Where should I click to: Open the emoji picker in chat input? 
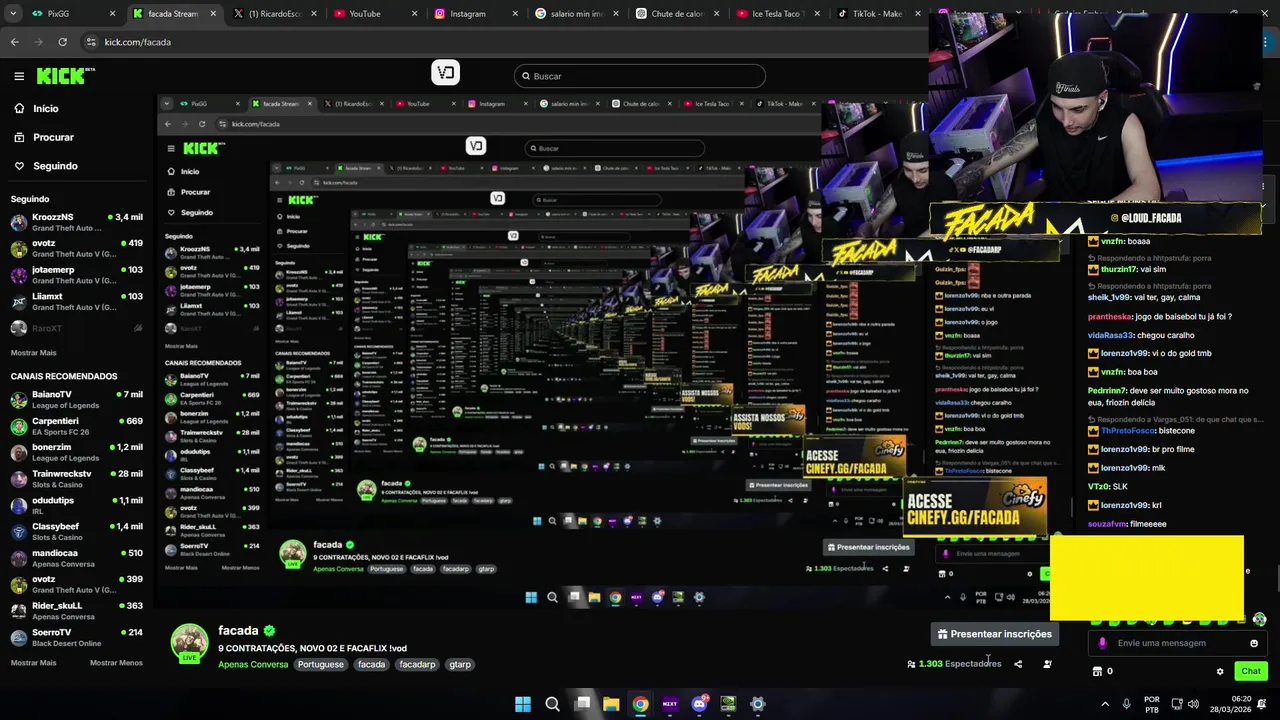pyautogui.click(x=1254, y=644)
